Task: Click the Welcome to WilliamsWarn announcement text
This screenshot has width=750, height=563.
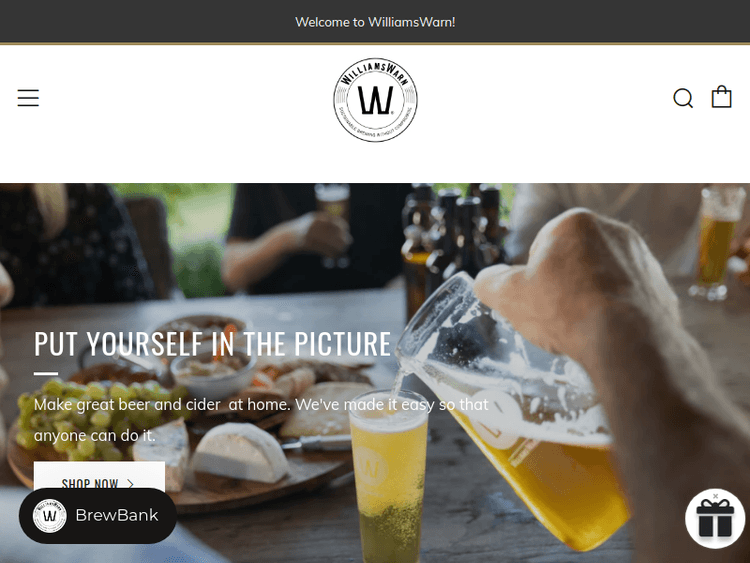Action: (x=375, y=22)
